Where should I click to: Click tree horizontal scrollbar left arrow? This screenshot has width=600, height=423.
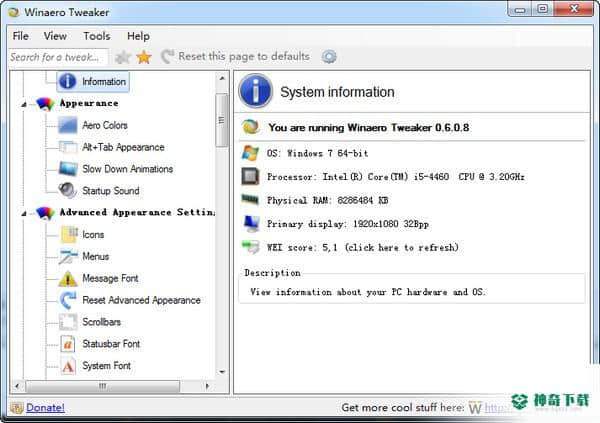[17, 386]
